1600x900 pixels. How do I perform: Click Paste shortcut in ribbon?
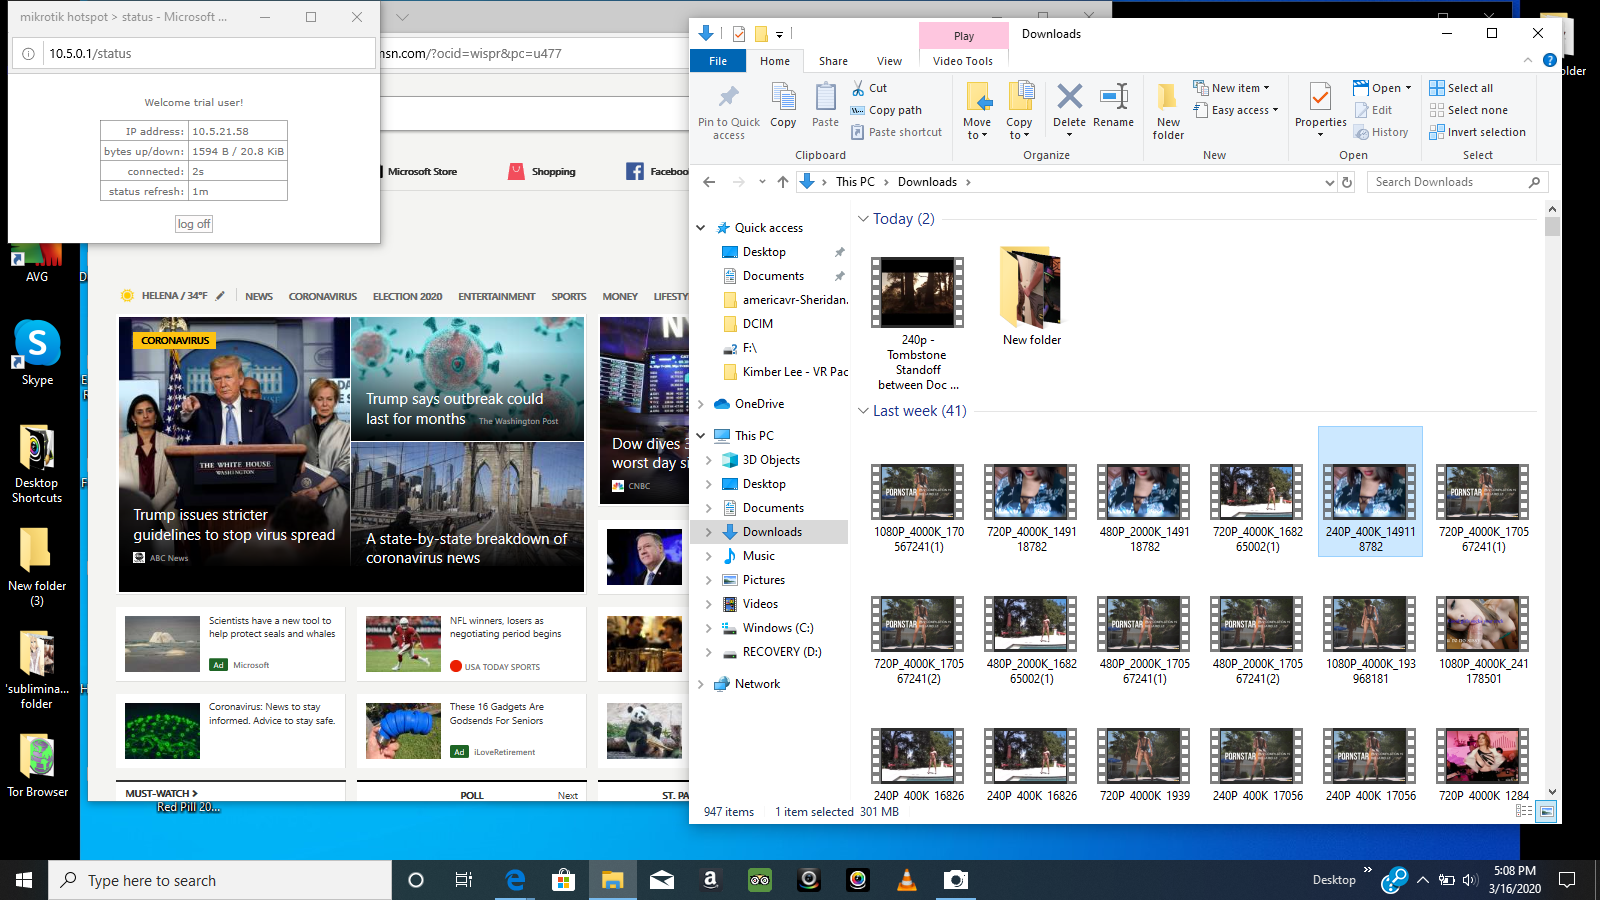pyautogui.click(x=896, y=132)
